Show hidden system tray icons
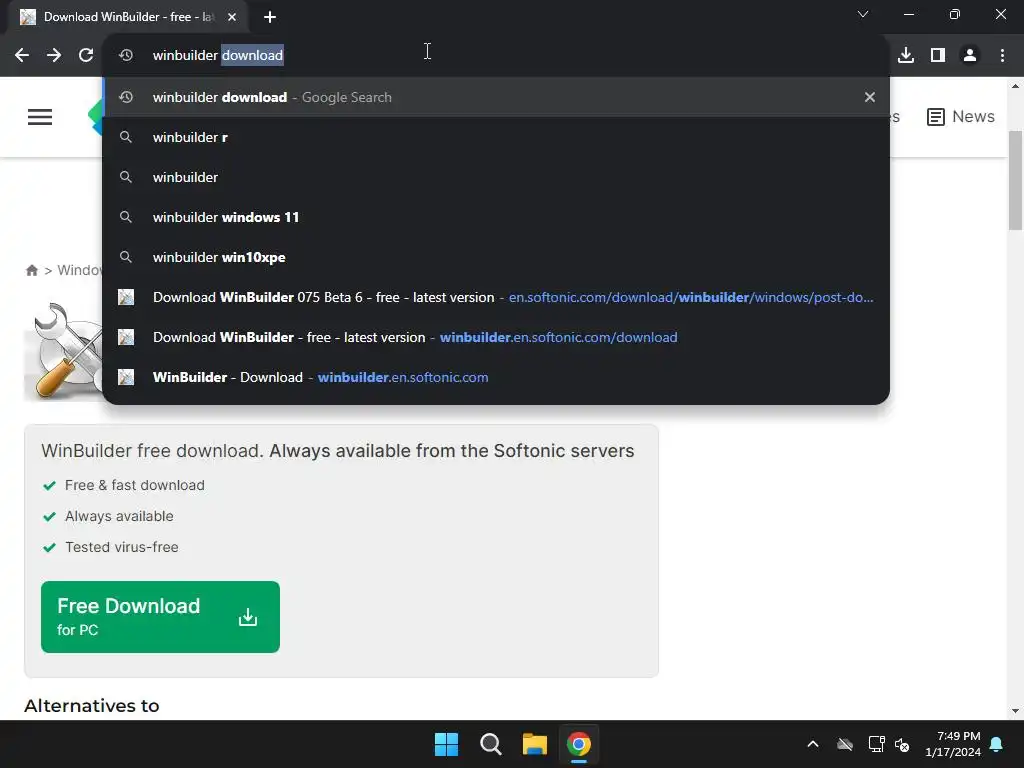The image size is (1024, 768). (x=813, y=744)
